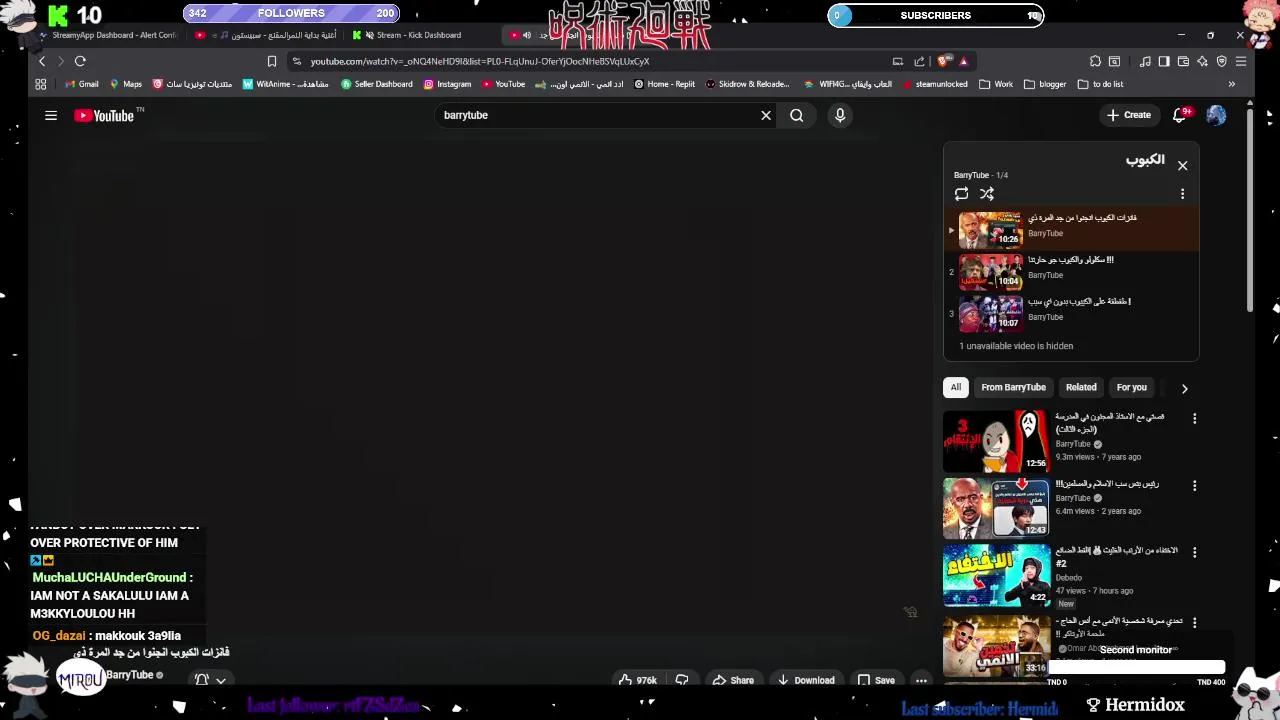Open options for 6.4m views video
This screenshot has height=720, width=1280.
(1194, 486)
